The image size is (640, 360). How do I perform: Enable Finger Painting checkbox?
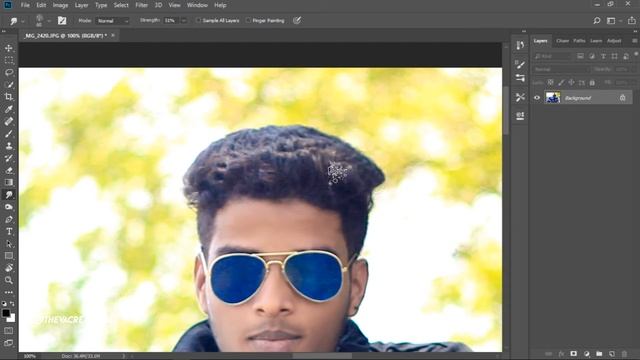click(x=248, y=20)
